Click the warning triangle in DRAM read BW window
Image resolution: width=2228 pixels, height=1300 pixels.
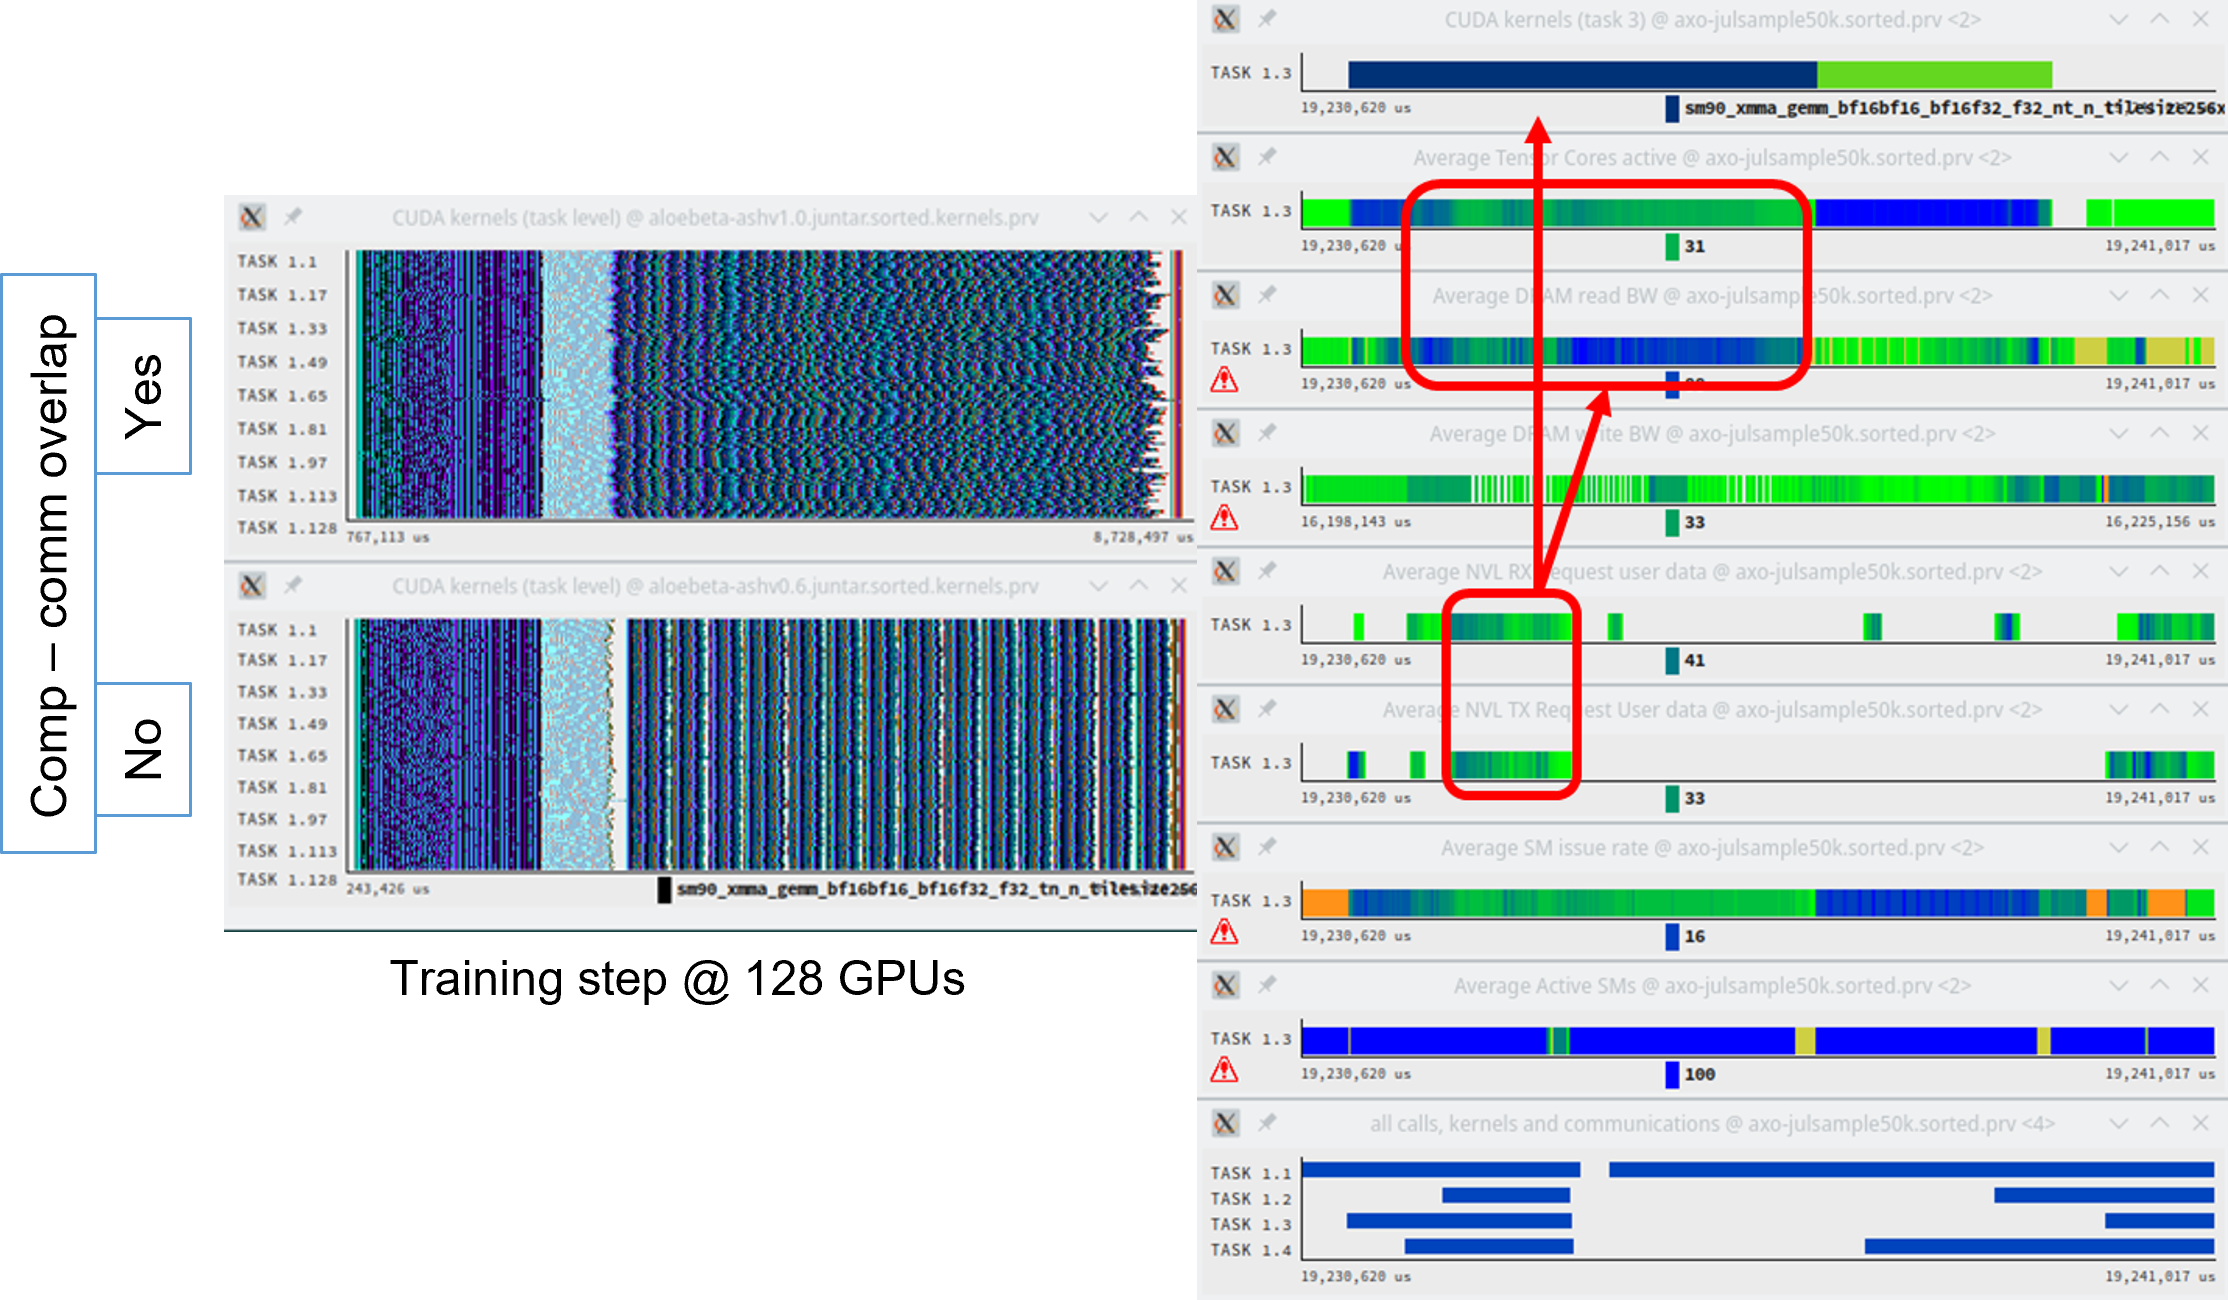click(1224, 380)
